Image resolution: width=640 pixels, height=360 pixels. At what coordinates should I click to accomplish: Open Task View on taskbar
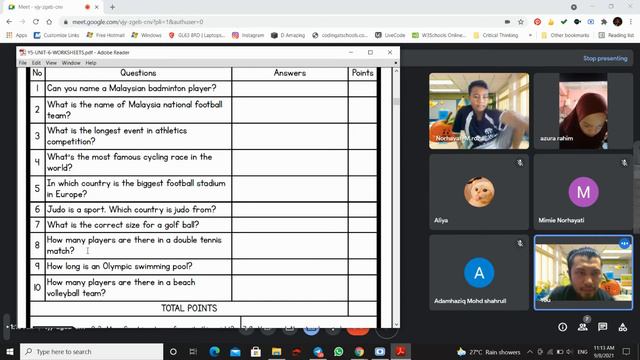(193, 351)
